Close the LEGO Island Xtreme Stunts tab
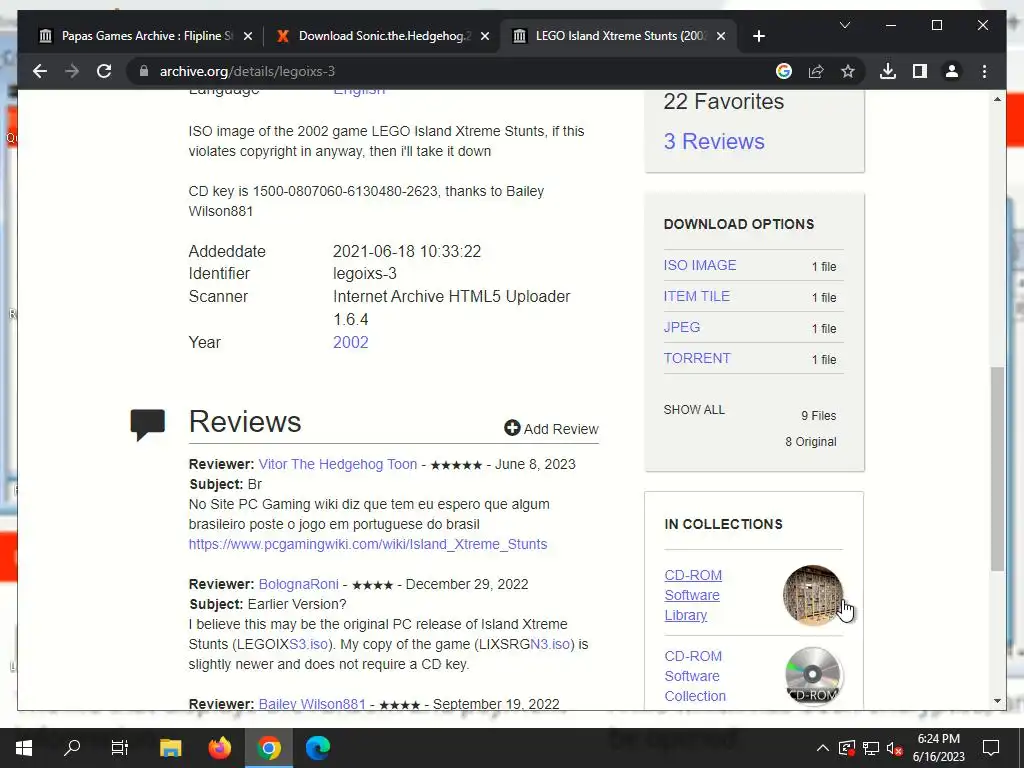 coord(721,36)
